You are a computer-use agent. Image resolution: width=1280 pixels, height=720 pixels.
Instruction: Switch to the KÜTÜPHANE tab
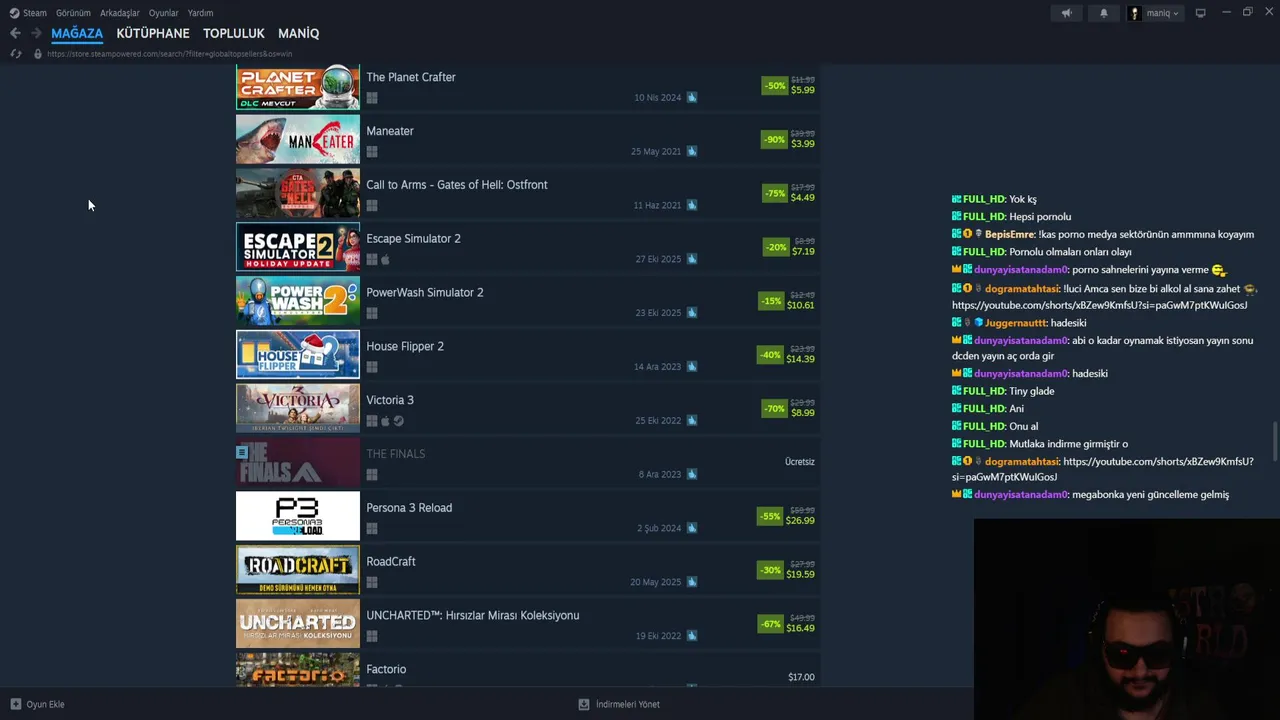[153, 33]
